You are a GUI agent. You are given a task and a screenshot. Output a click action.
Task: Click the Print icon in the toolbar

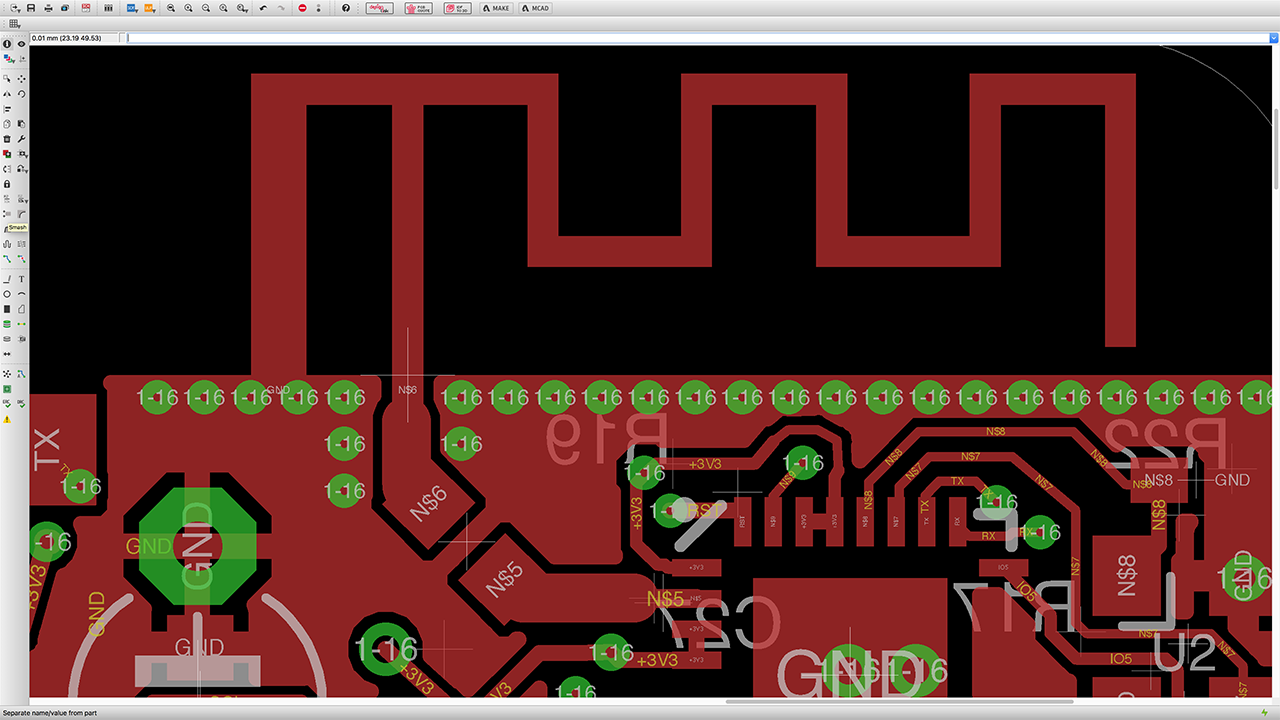48,8
